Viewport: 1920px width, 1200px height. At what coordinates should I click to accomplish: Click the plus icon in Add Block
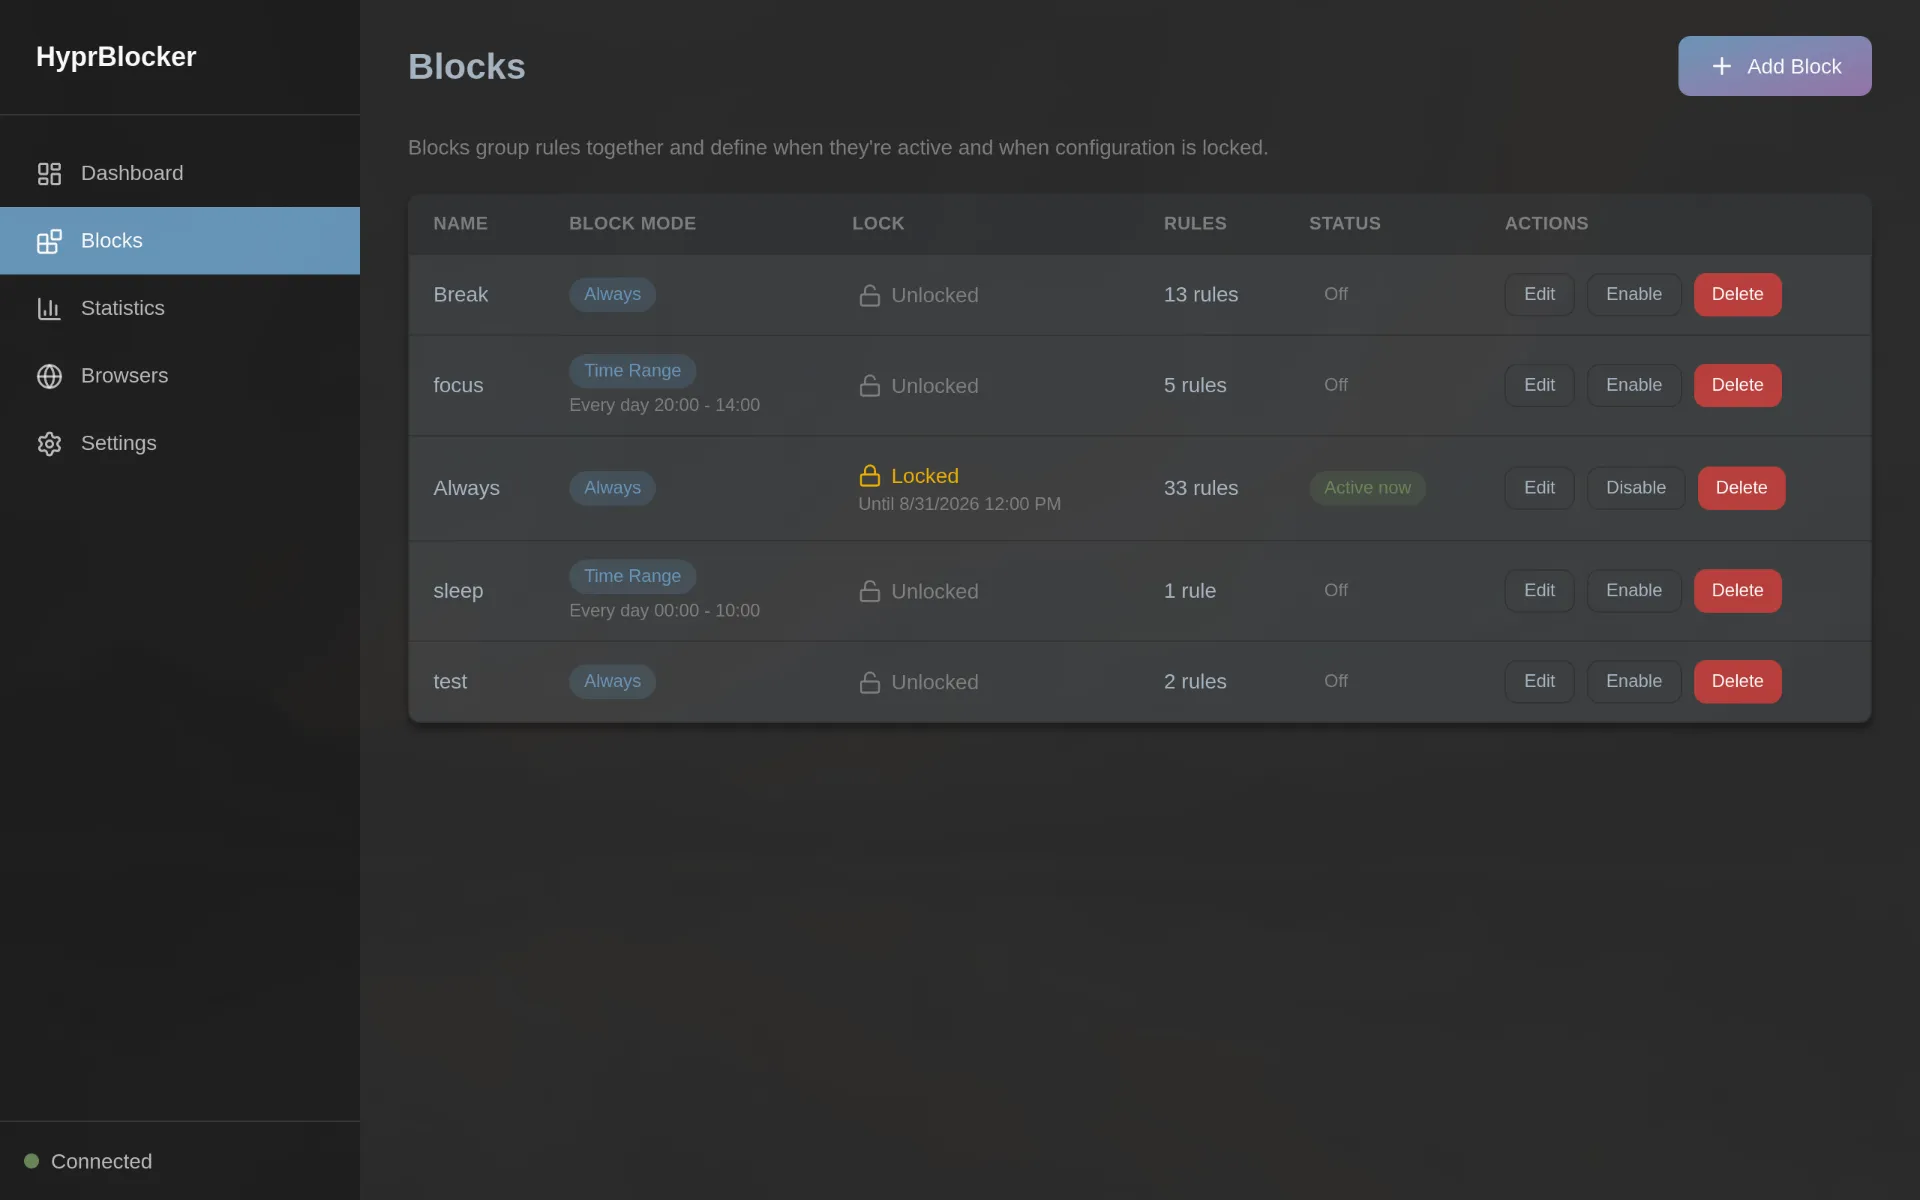click(x=1721, y=66)
